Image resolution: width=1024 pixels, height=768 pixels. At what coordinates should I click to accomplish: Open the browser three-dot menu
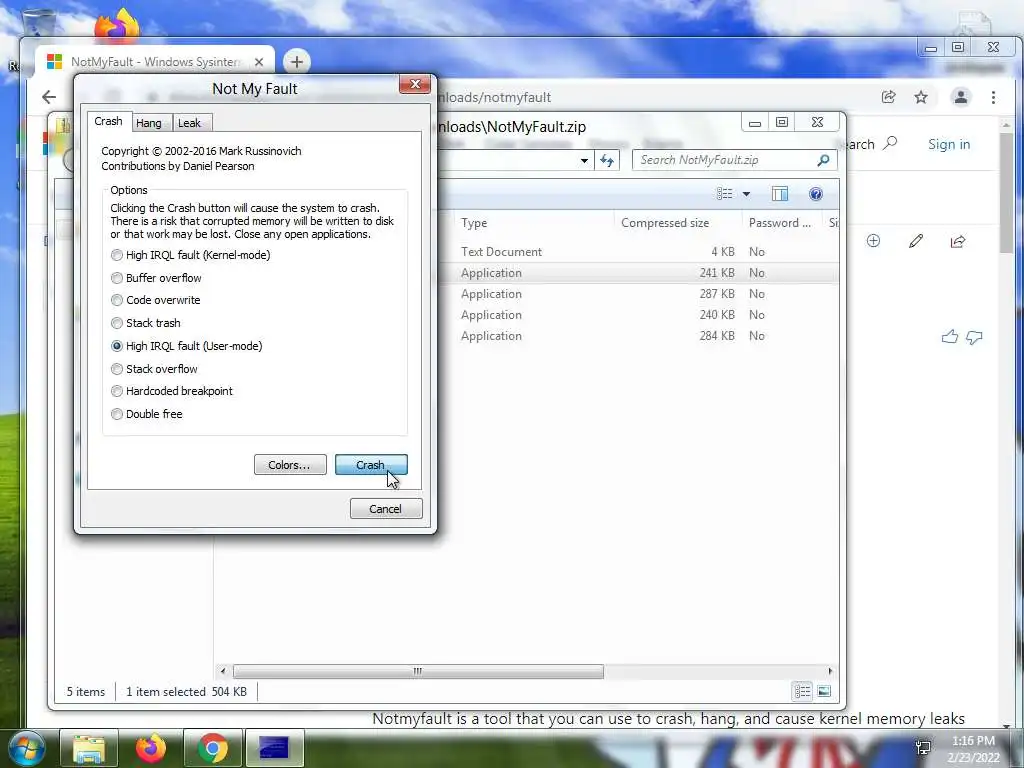click(993, 97)
